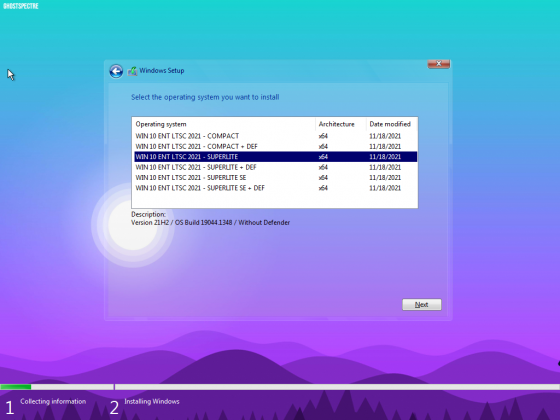The width and height of the screenshot is (560, 420).
Task: Click the x64 cell of the COMPACT row
Action: (x=323, y=136)
